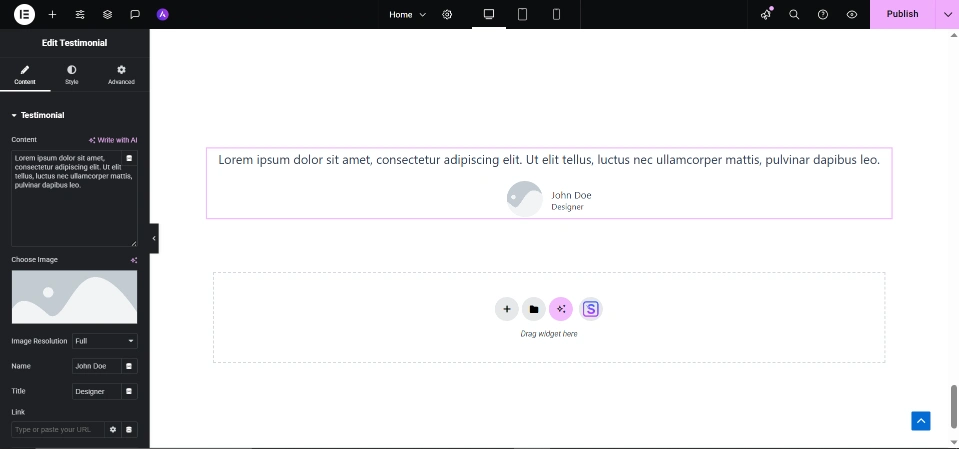Preview changes with eye icon
The width and height of the screenshot is (959, 449).
852,14
